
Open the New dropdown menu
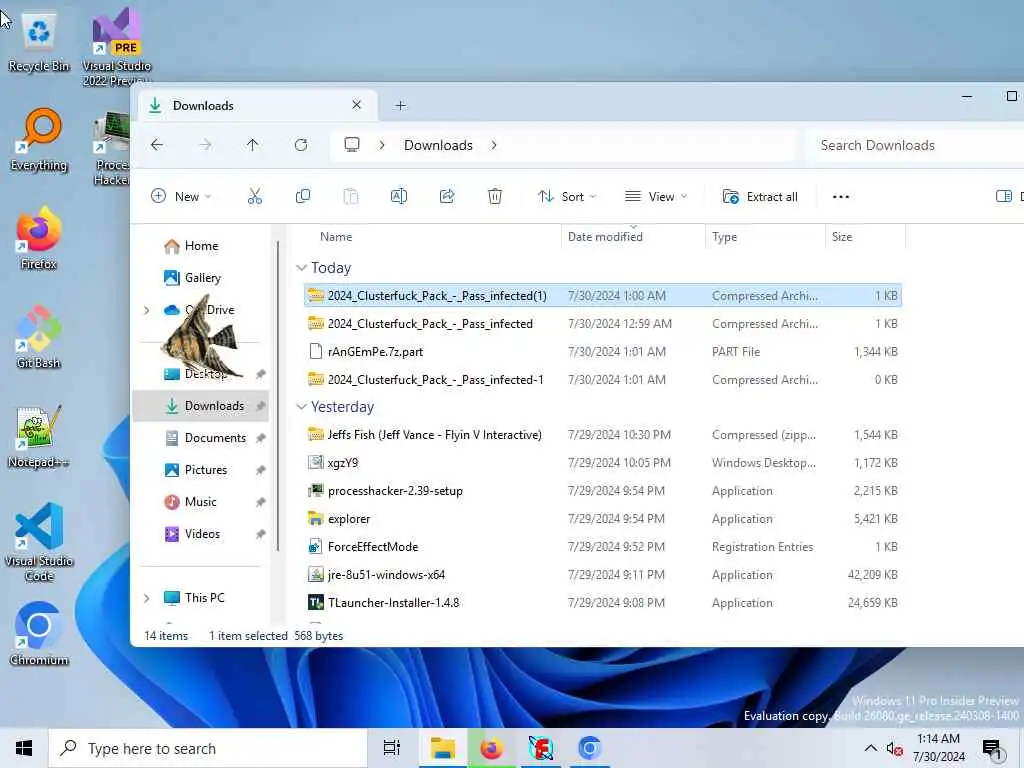pos(181,197)
